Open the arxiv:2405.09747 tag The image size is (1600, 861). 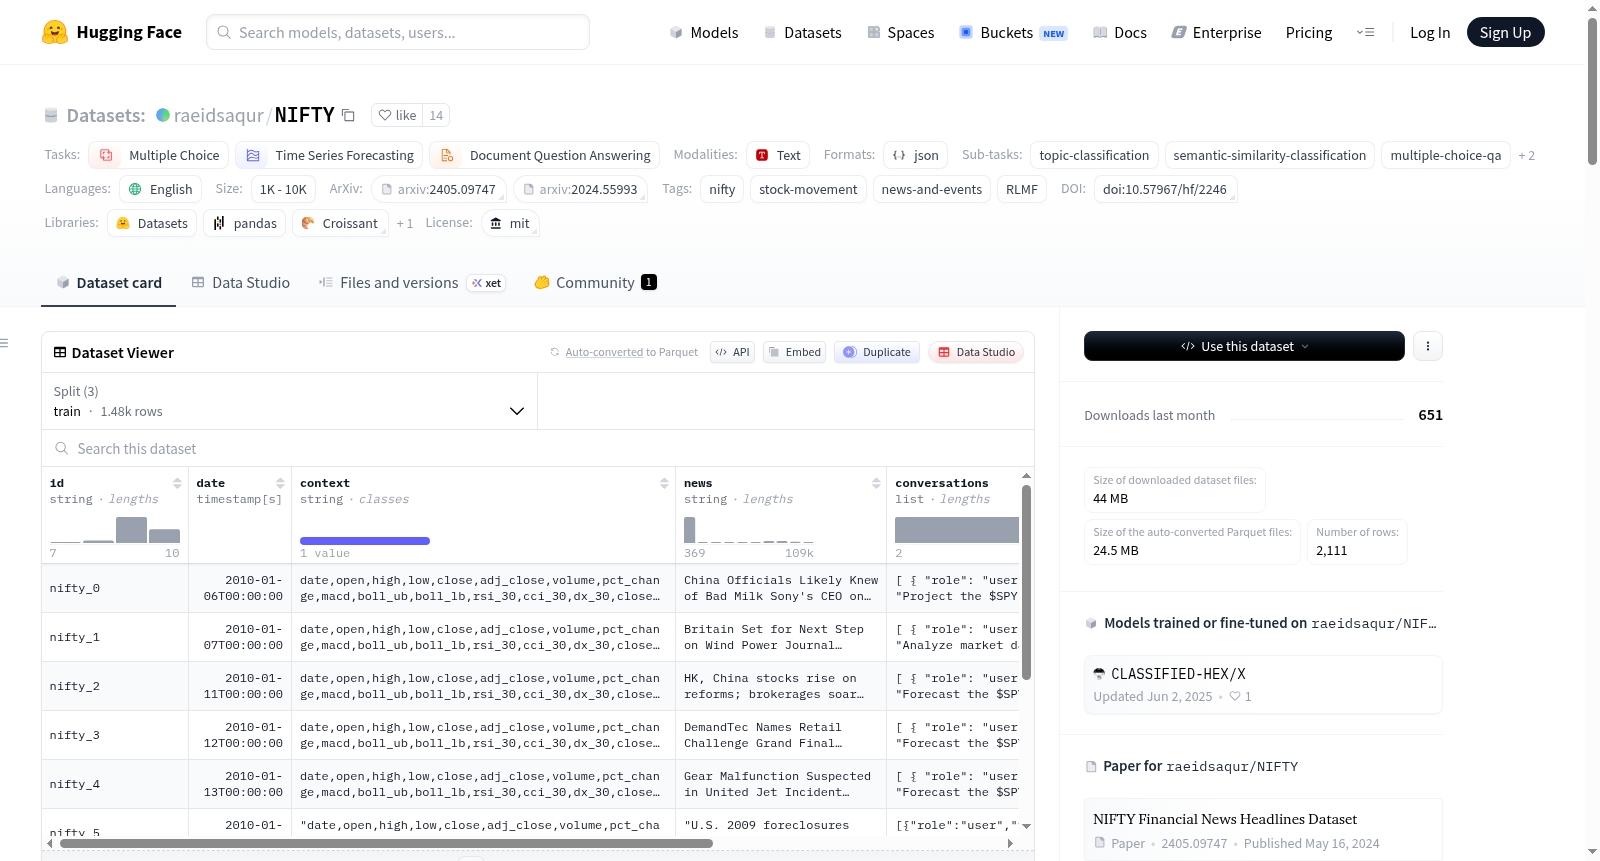[x=439, y=189]
